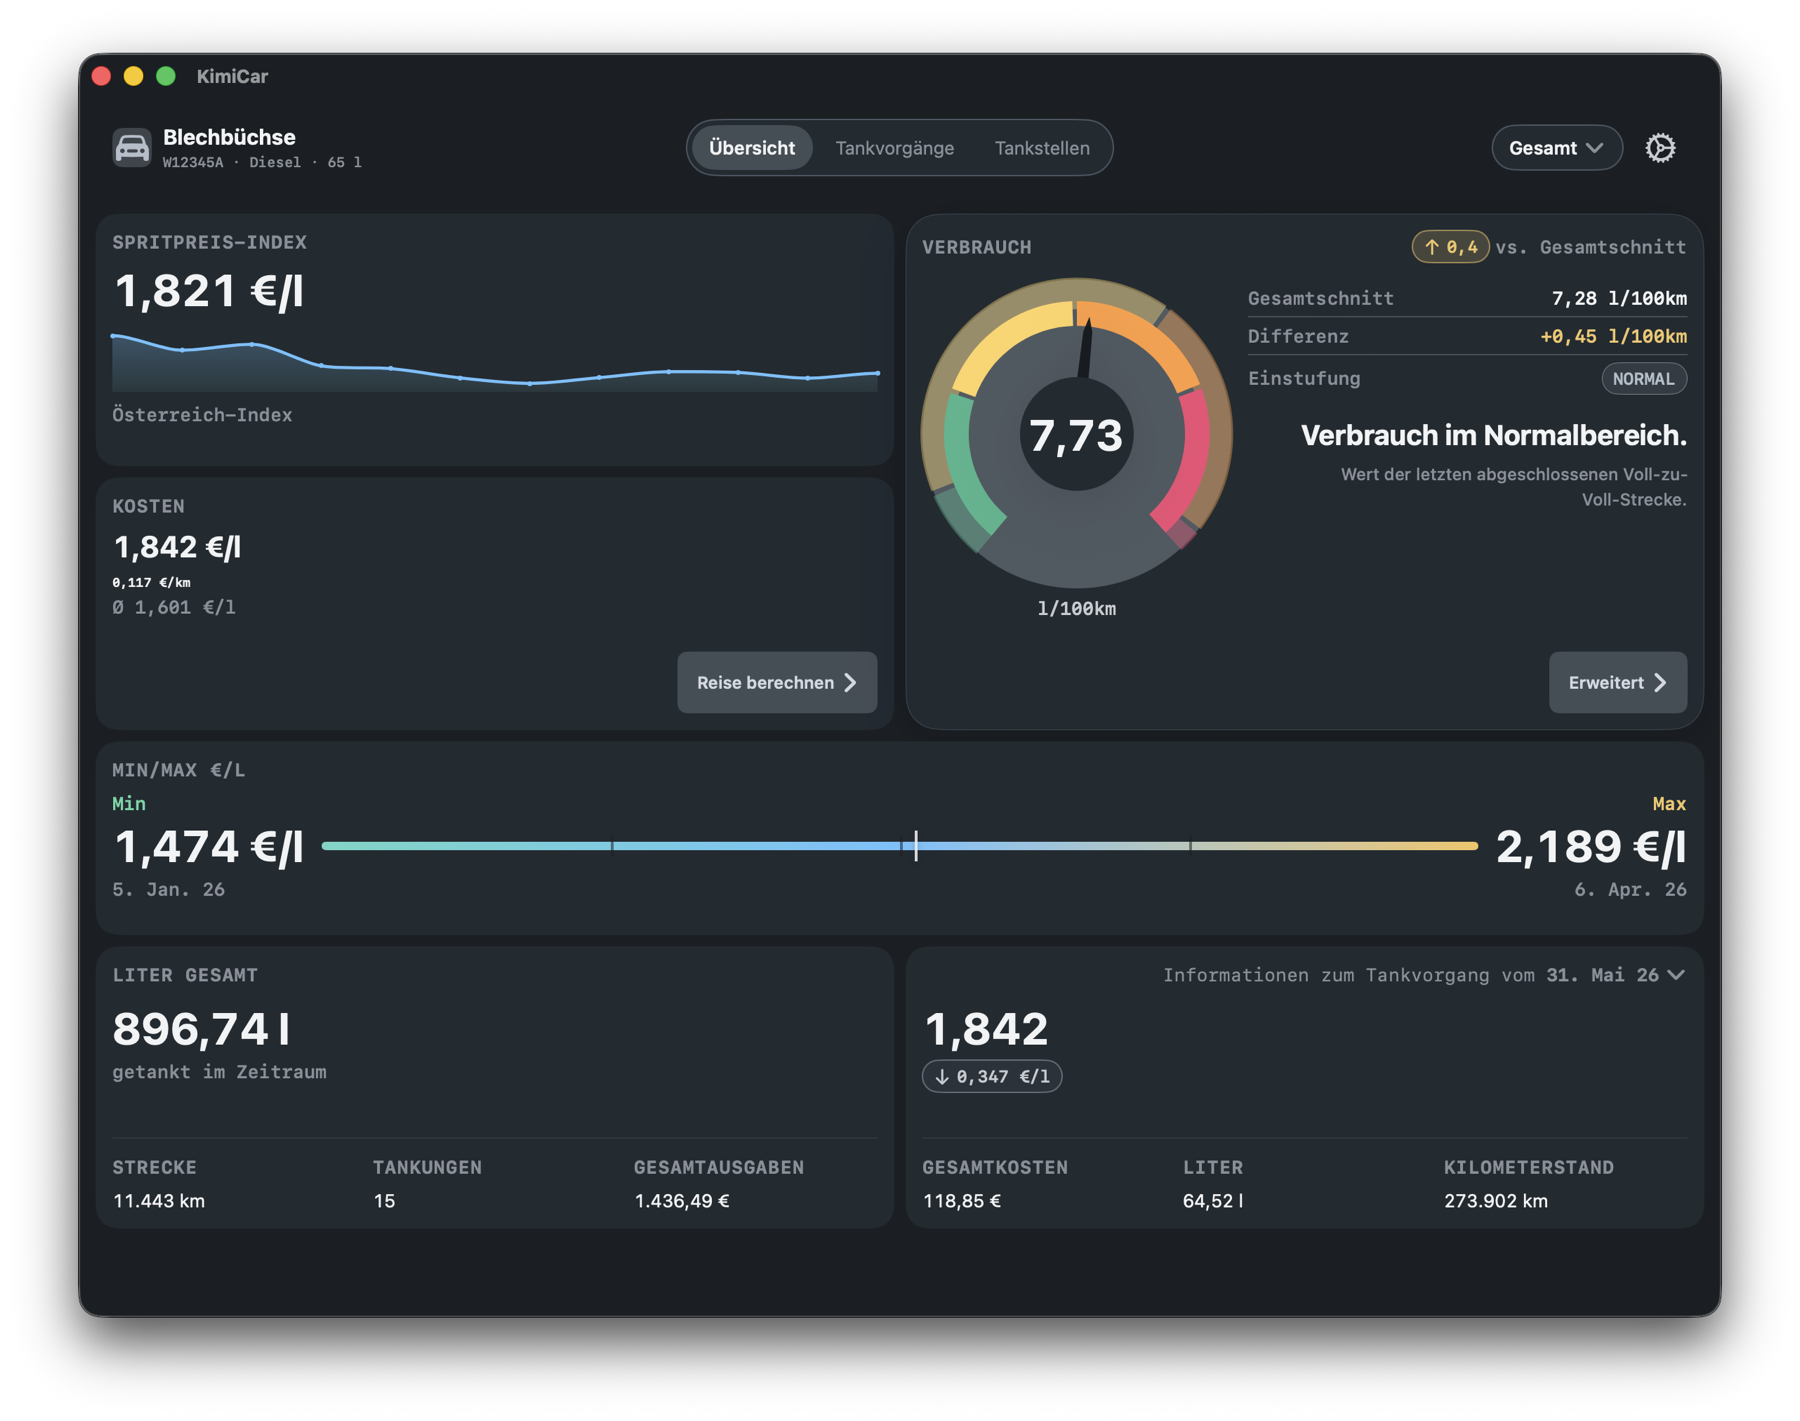Click the Spritpreis-Index line chart
Viewport: 1800px width, 1421px height.
point(495,362)
